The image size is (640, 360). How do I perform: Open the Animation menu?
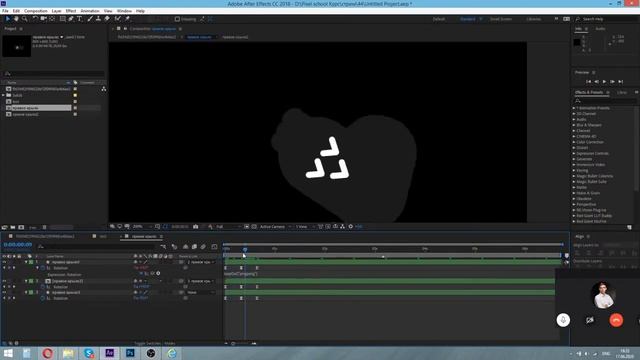[90, 11]
